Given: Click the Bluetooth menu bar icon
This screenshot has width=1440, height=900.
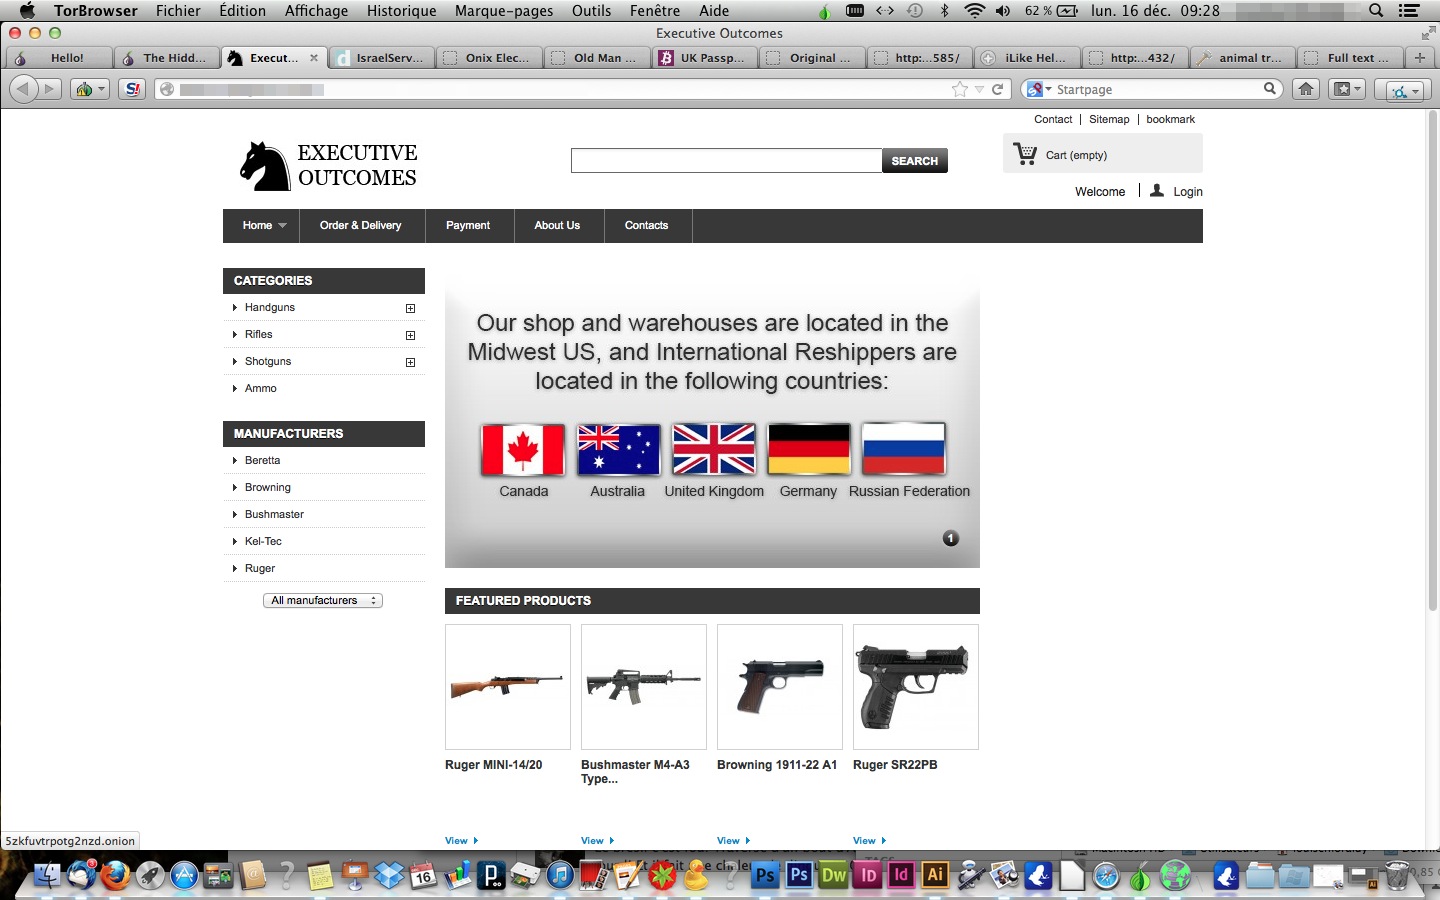Looking at the screenshot, I should (x=945, y=10).
